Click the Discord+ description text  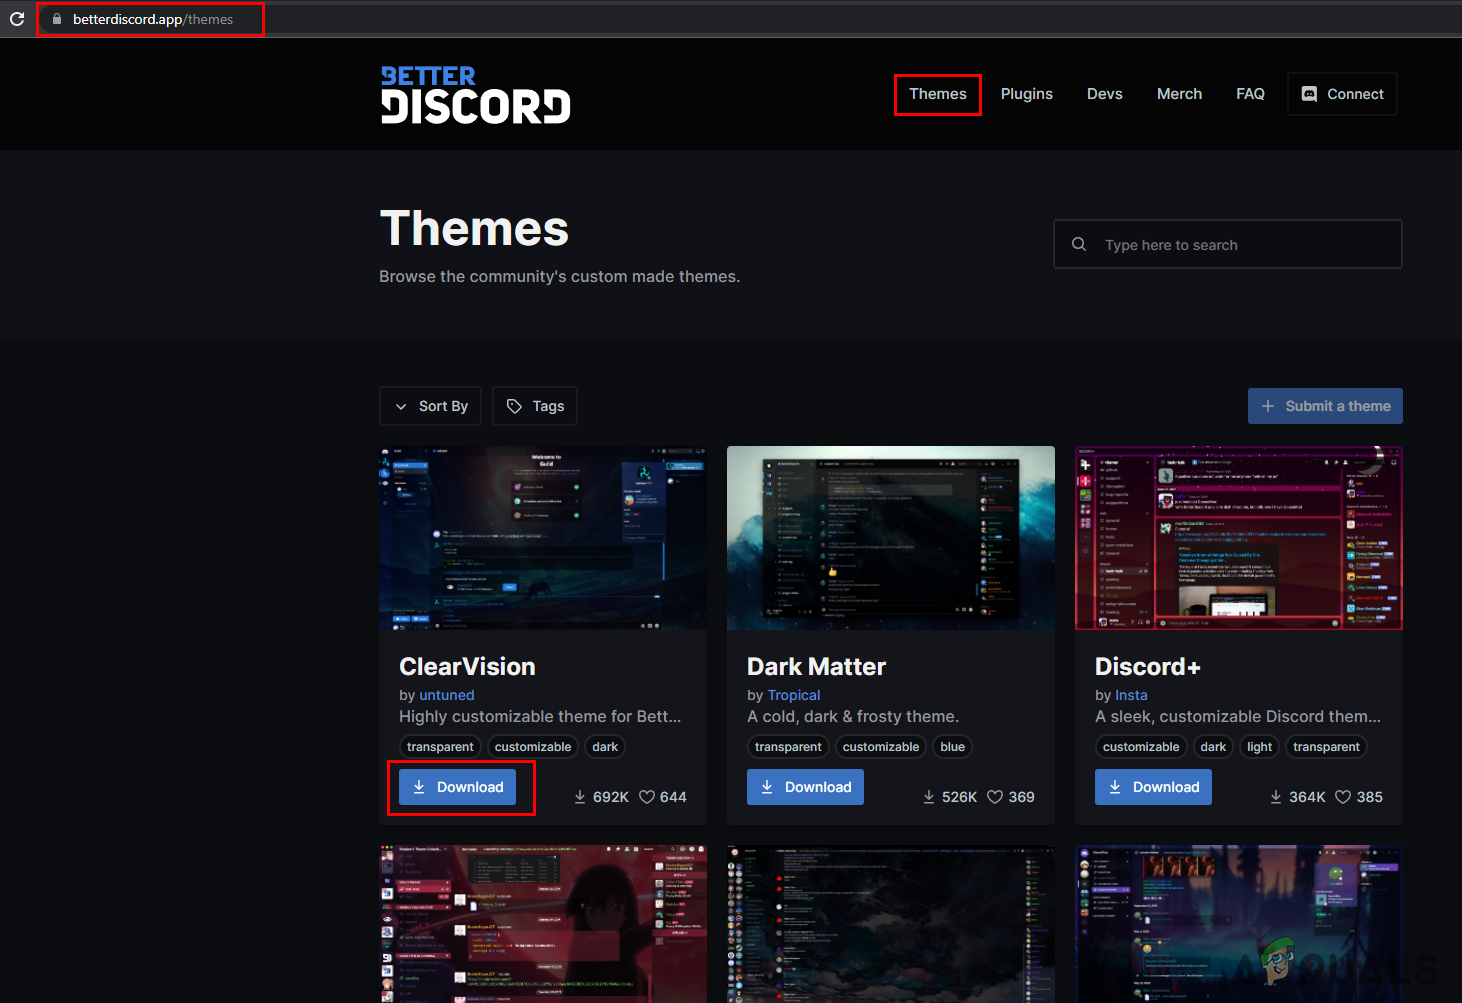(1238, 717)
